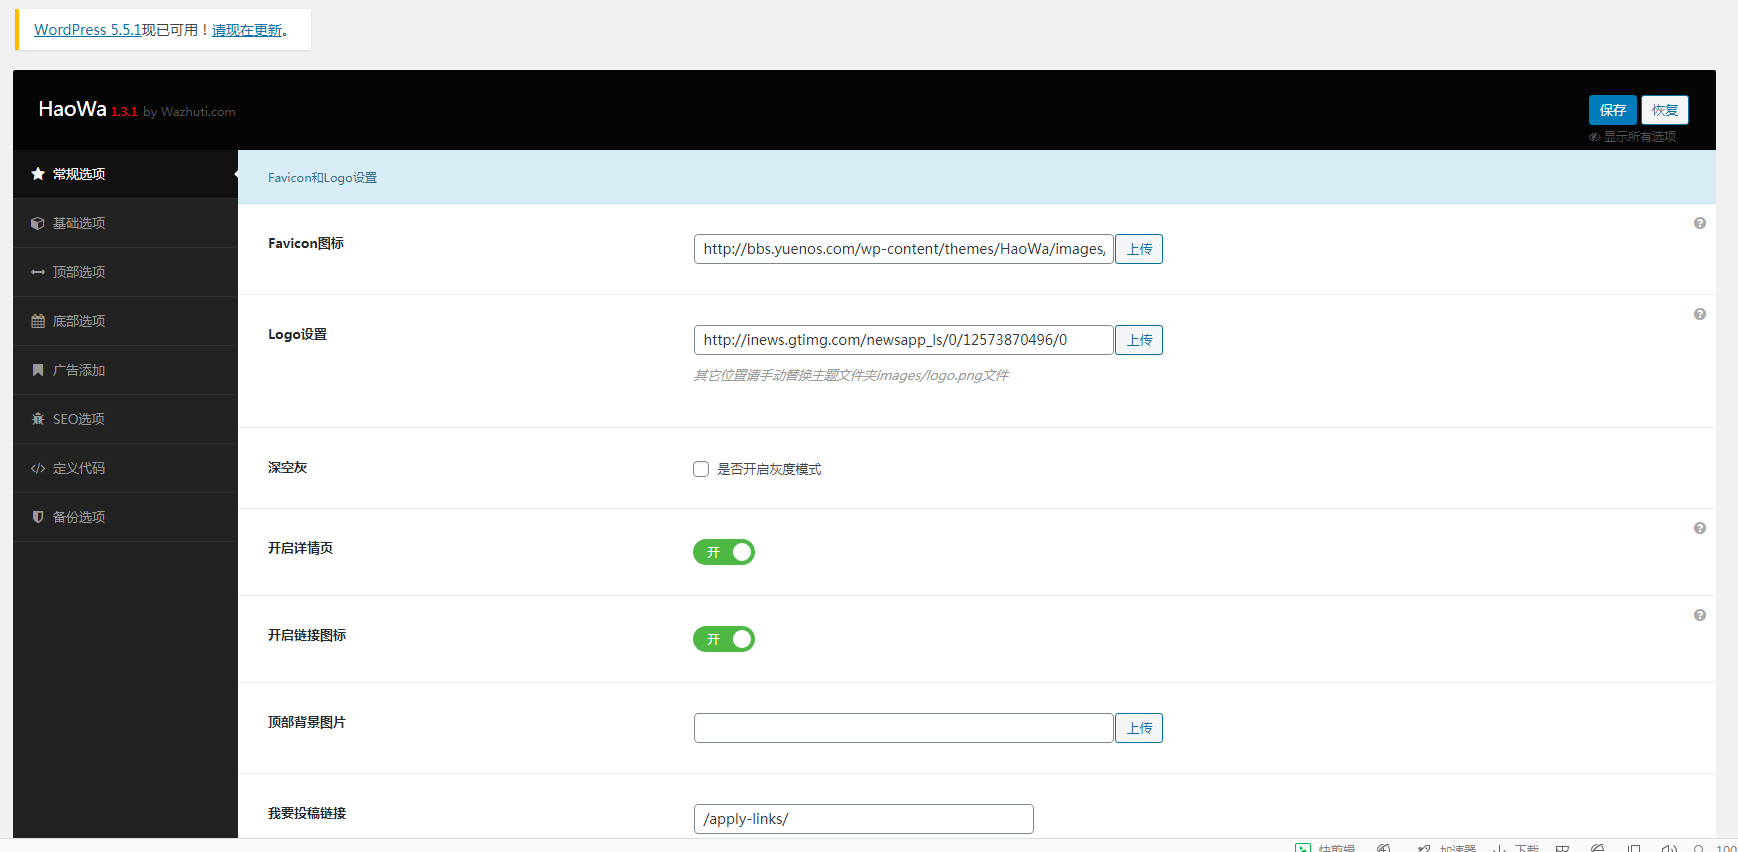This screenshot has width=1738, height=852.
Task: Open the 定义代码 section
Action: coord(126,468)
